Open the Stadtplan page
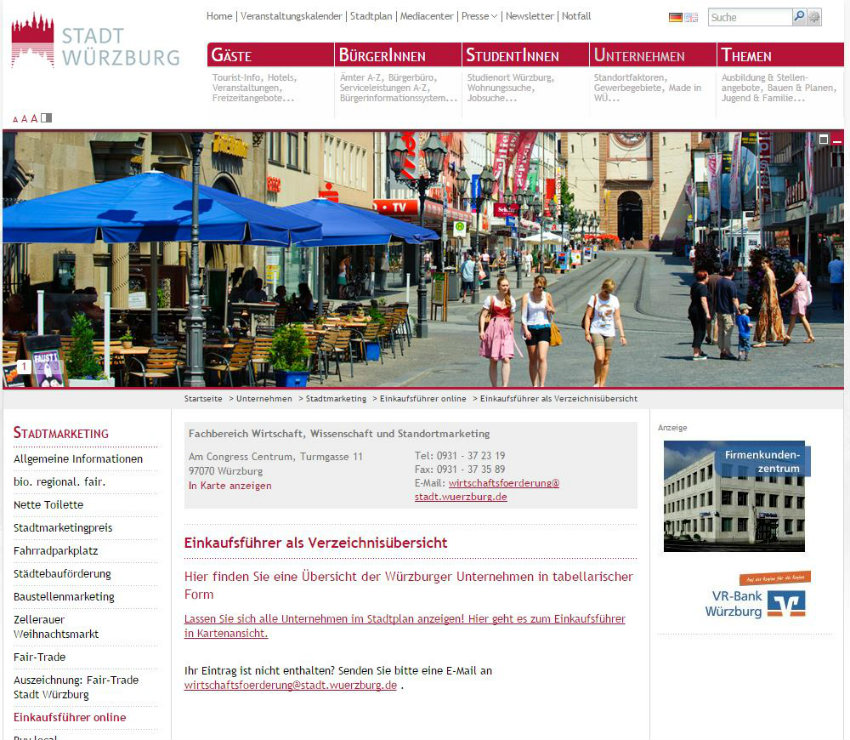The width and height of the screenshot is (850, 740). coord(371,16)
